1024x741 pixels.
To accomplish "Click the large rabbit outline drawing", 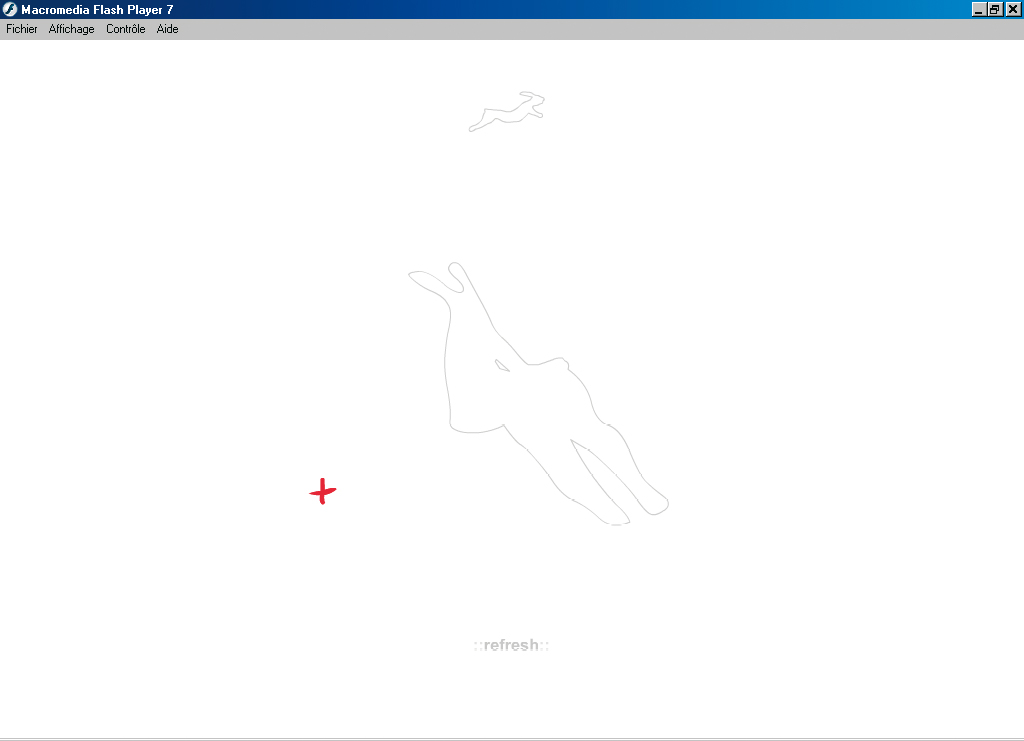I will 538,393.
